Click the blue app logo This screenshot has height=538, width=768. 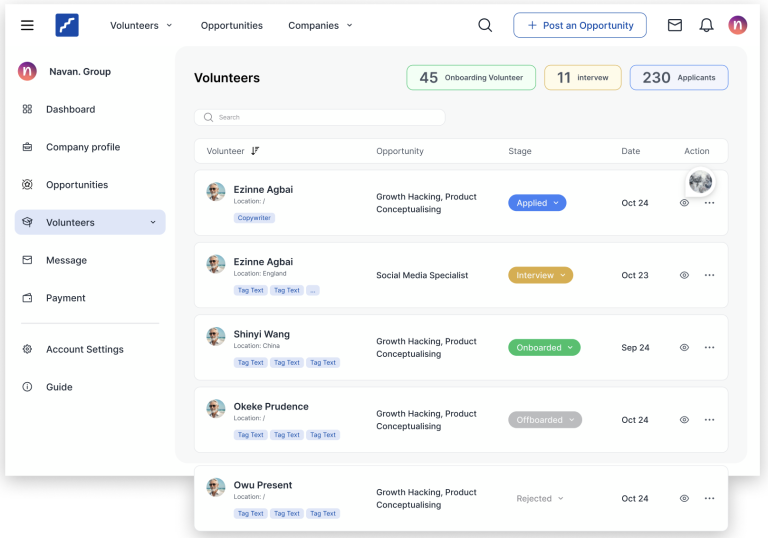click(67, 25)
